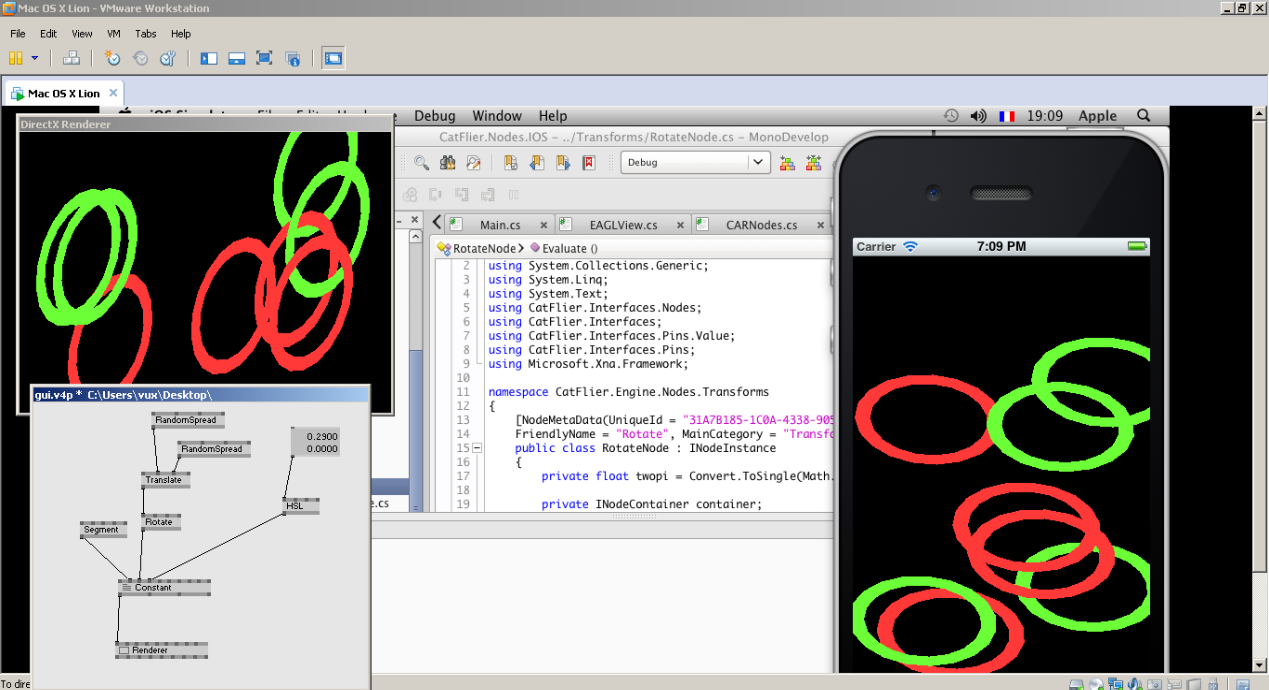Click the MonoDevelop magnifier search icon
Image resolution: width=1269 pixels, height=690 pixels.
tap(422, 162)
